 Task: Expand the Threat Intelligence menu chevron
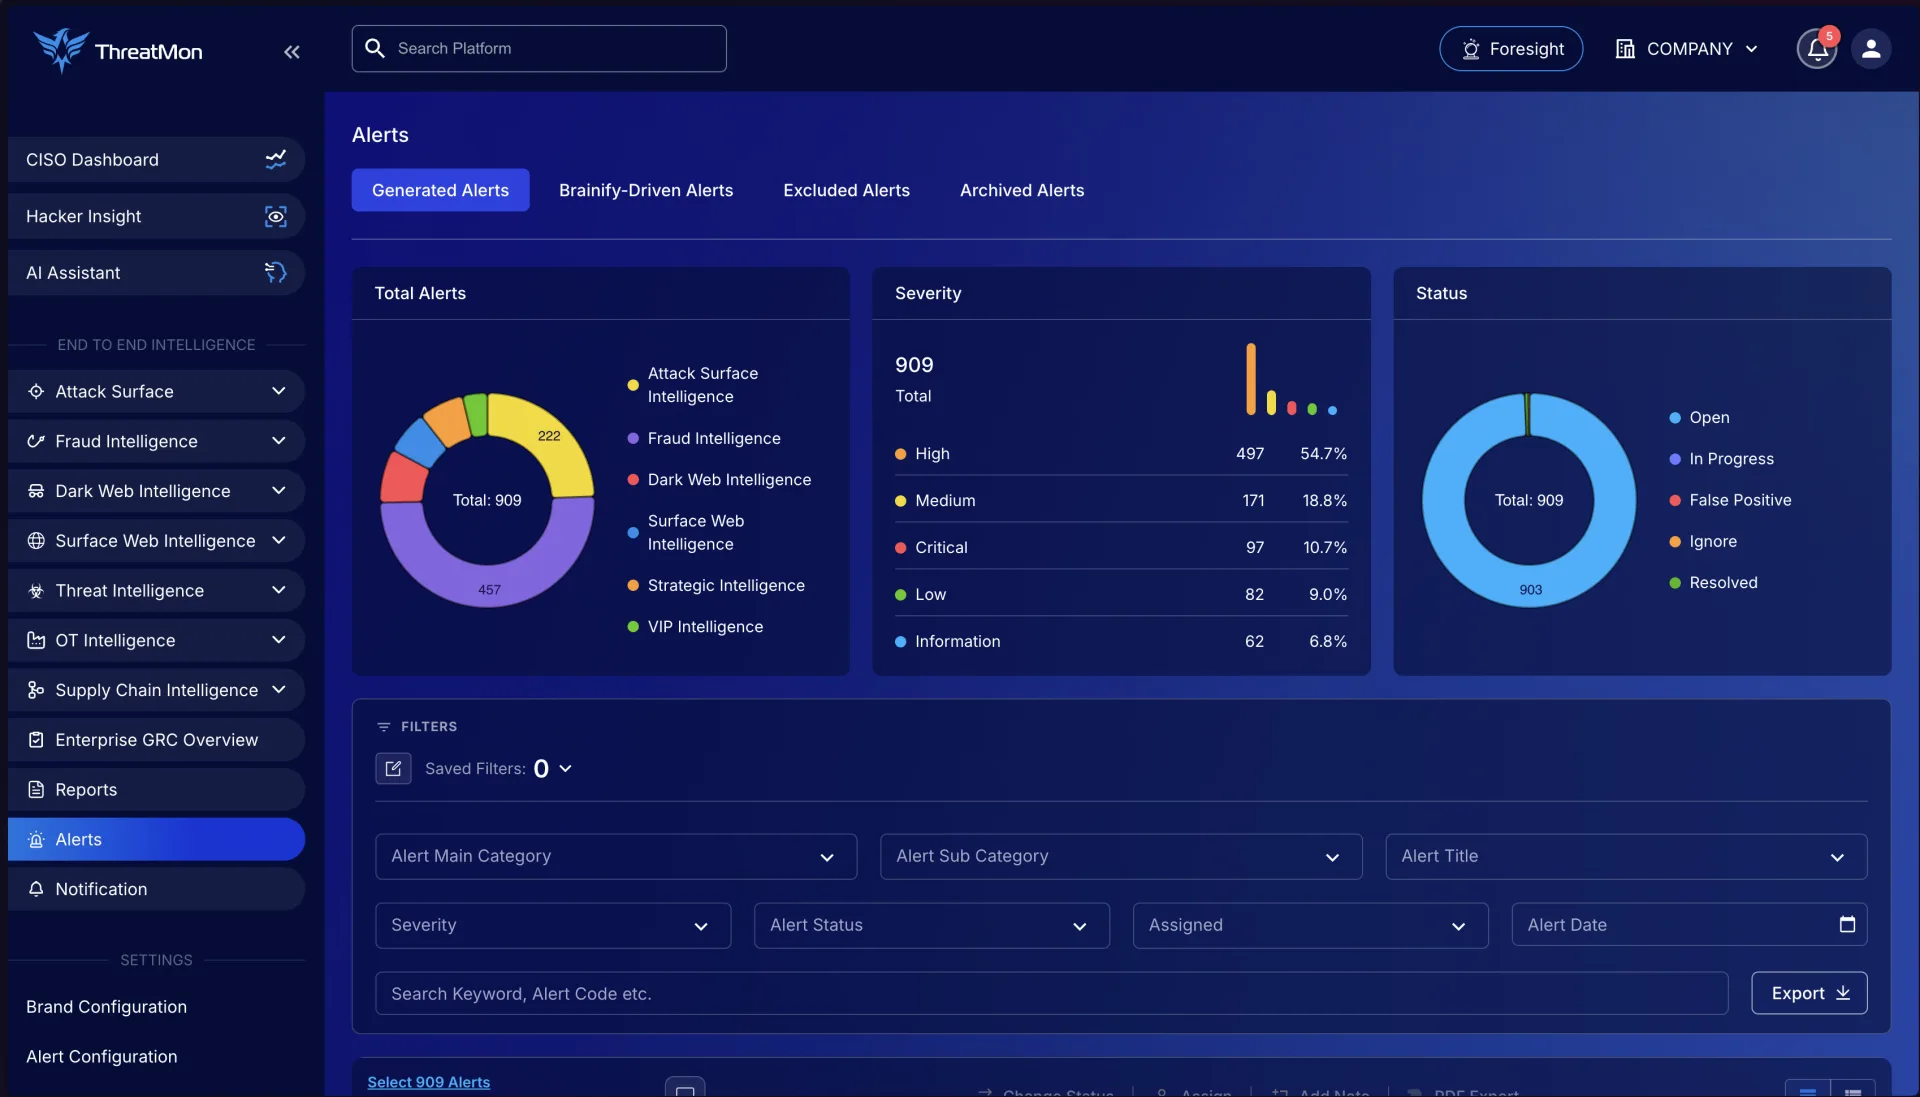click(278, 590)
